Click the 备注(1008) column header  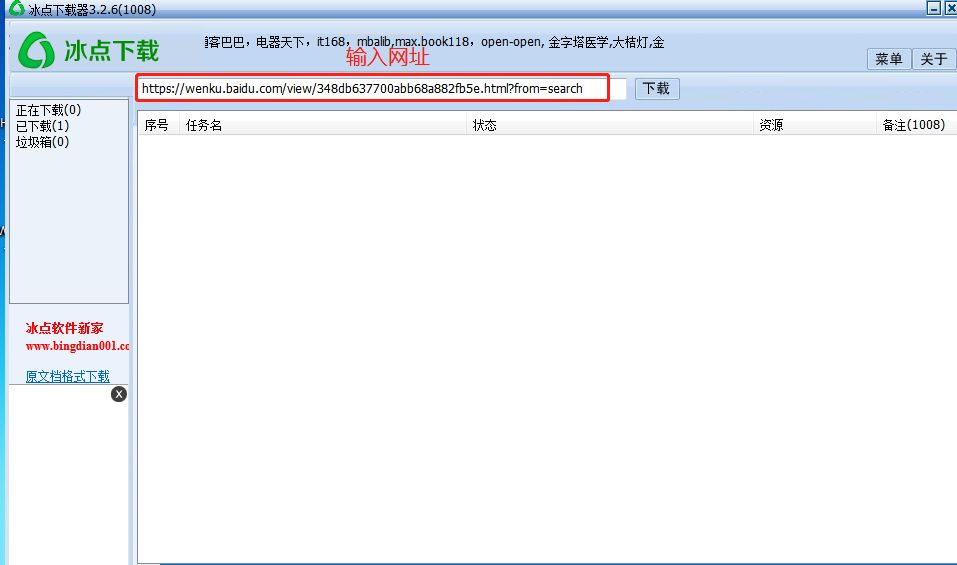pos(916,125)
